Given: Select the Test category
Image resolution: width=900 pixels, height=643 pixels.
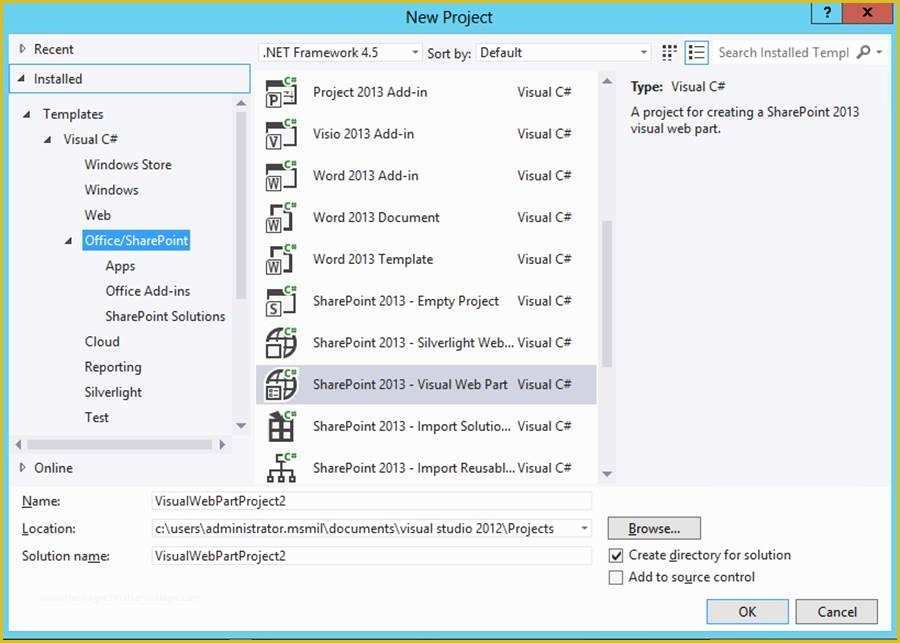Looking at the screenshot, I should click(96, 417).
